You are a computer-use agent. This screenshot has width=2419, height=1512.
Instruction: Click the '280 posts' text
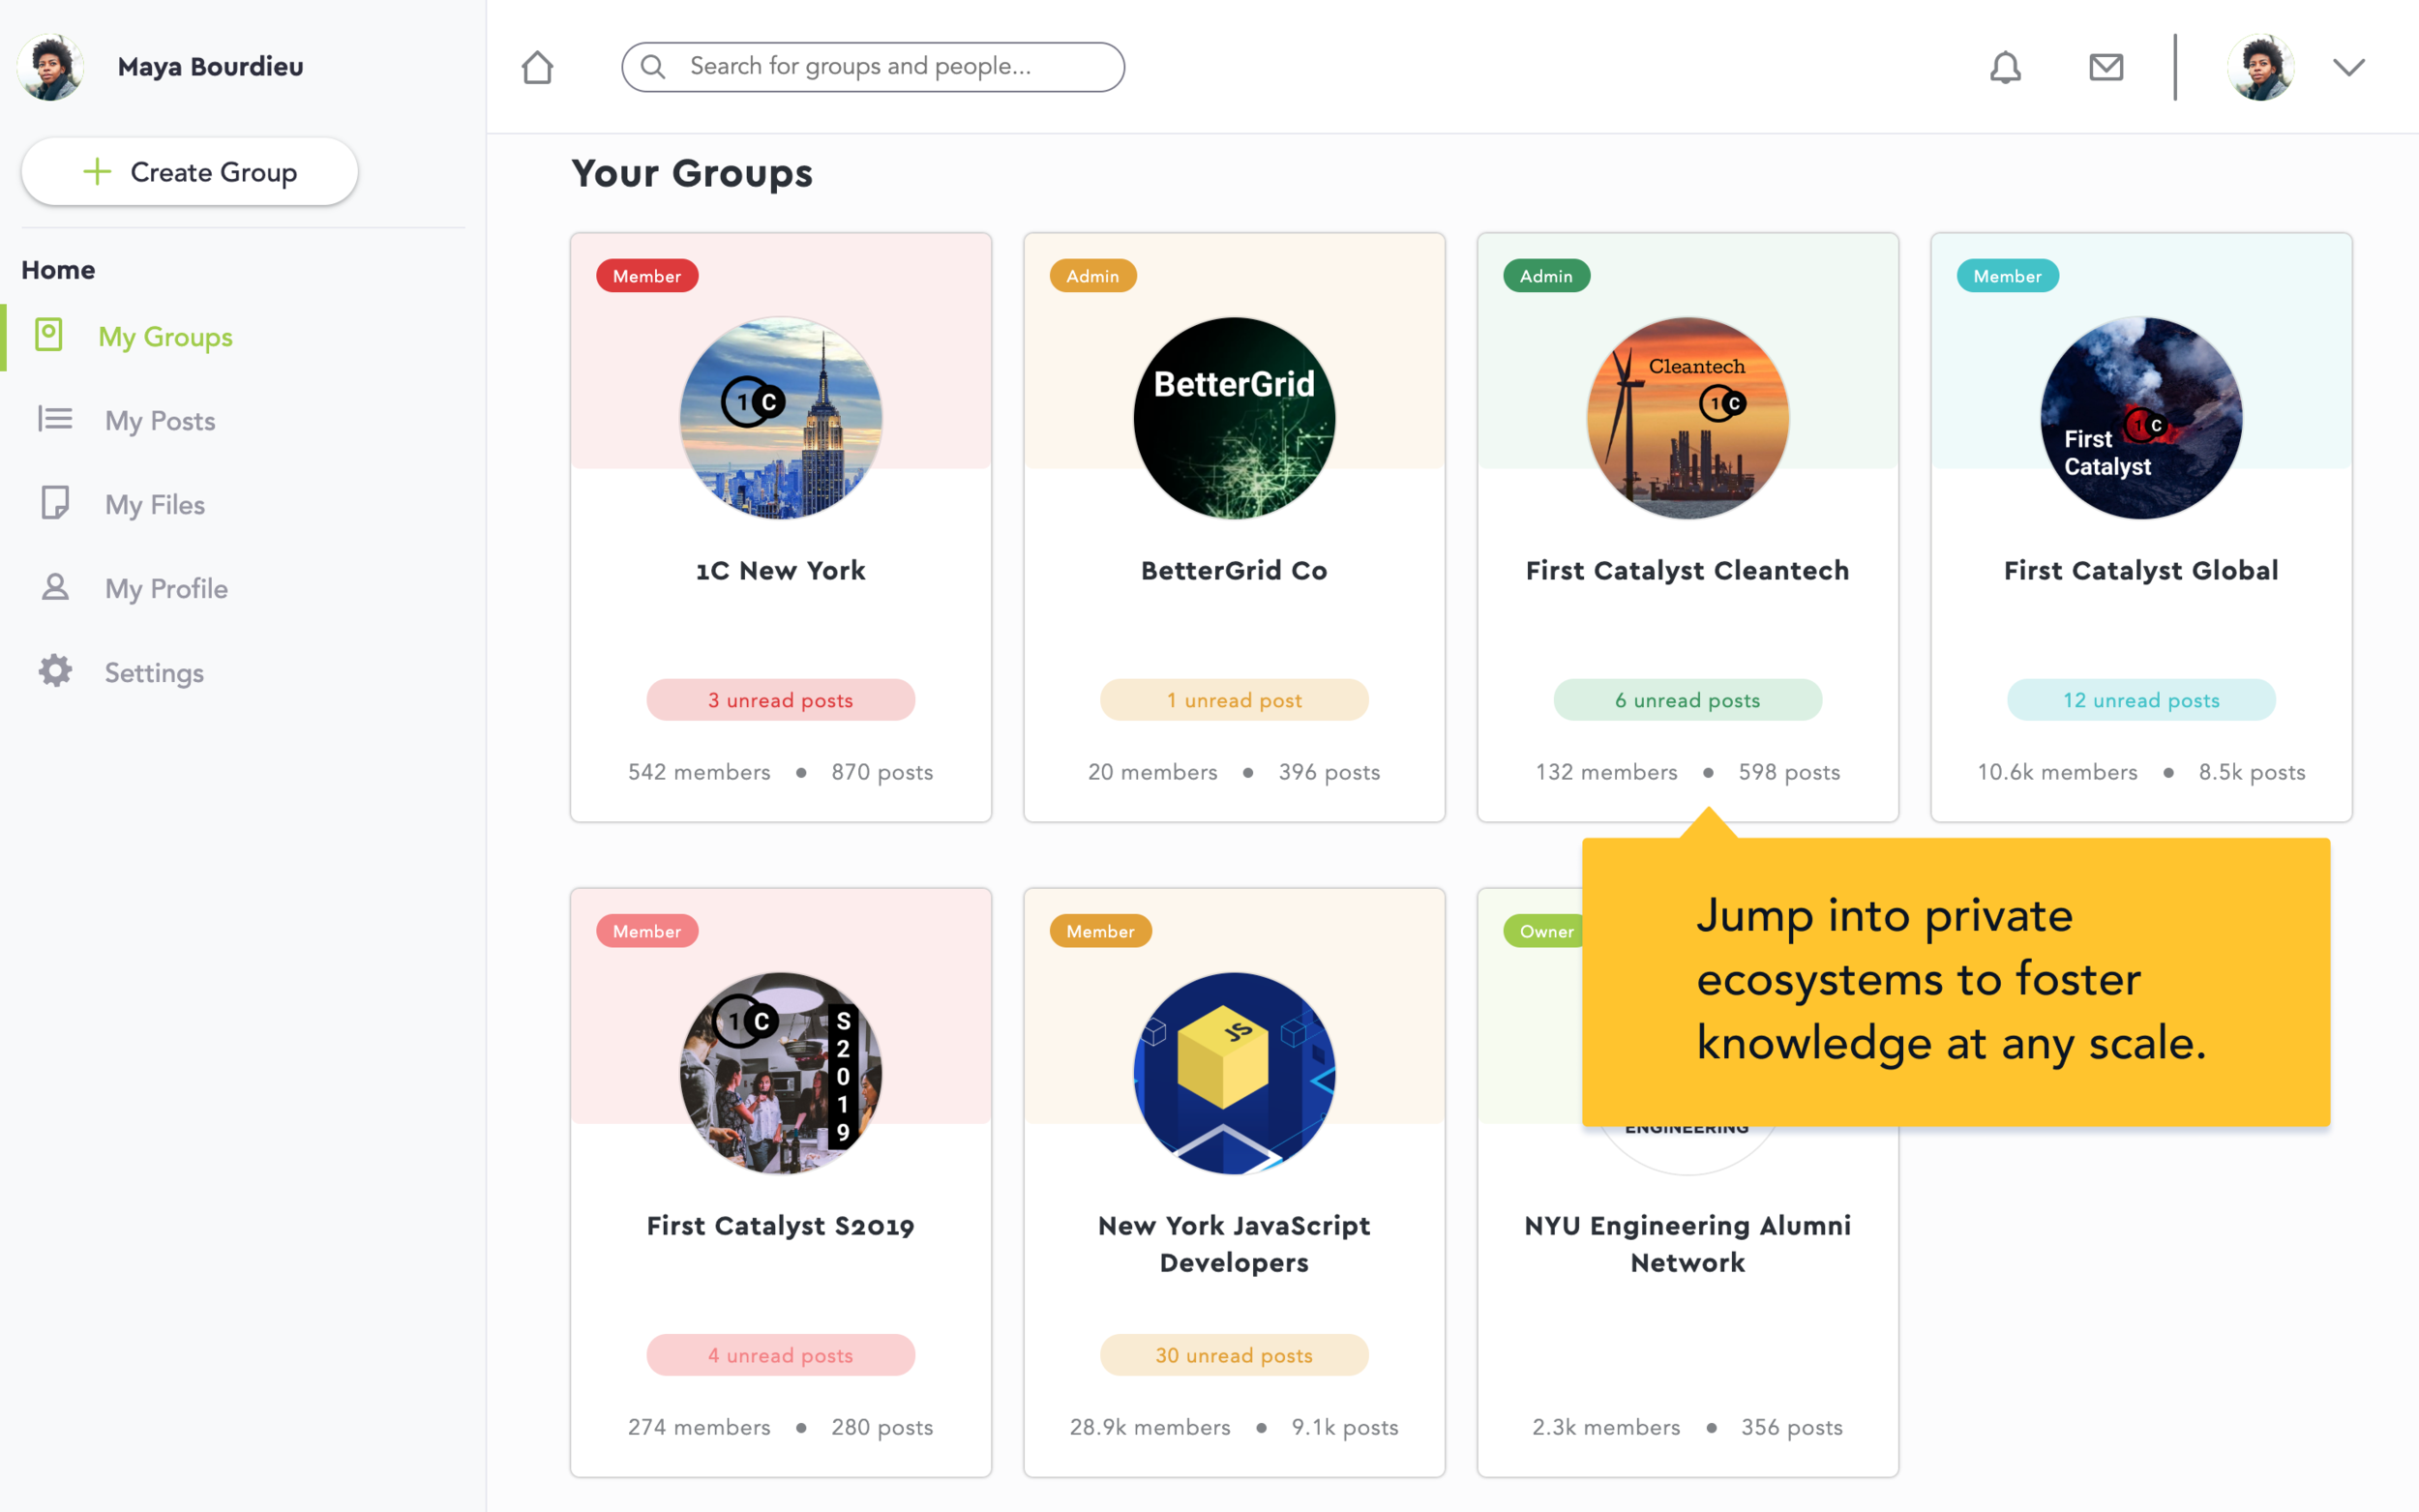pos(882,1427)
